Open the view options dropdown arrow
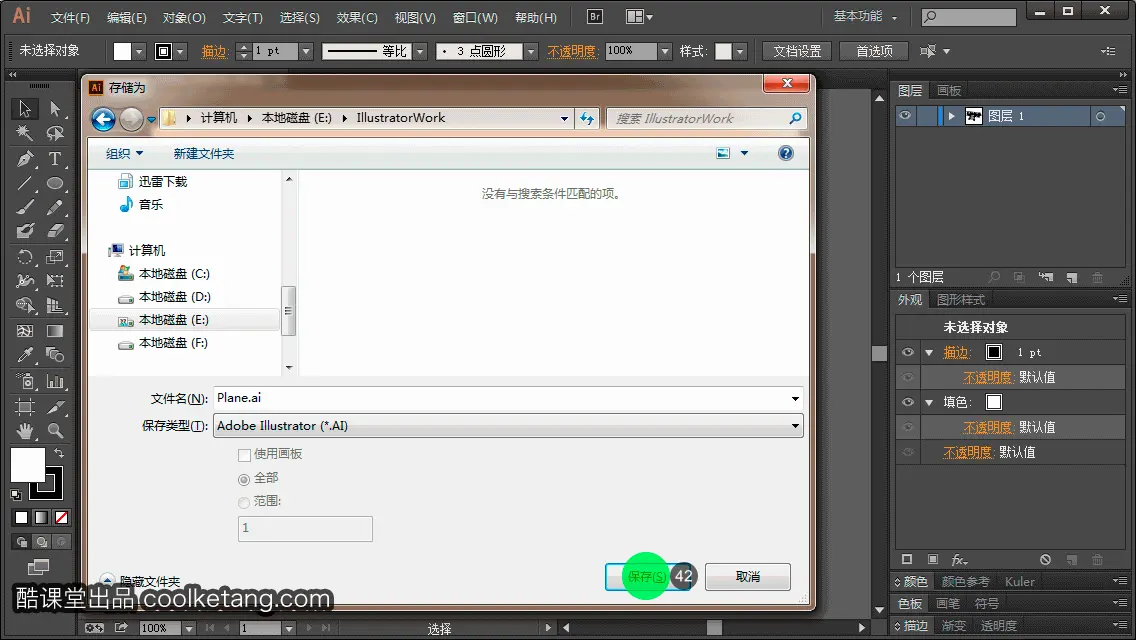Image resolution: width=1136 pixels, height=640 pixels. tap(744, 153)
